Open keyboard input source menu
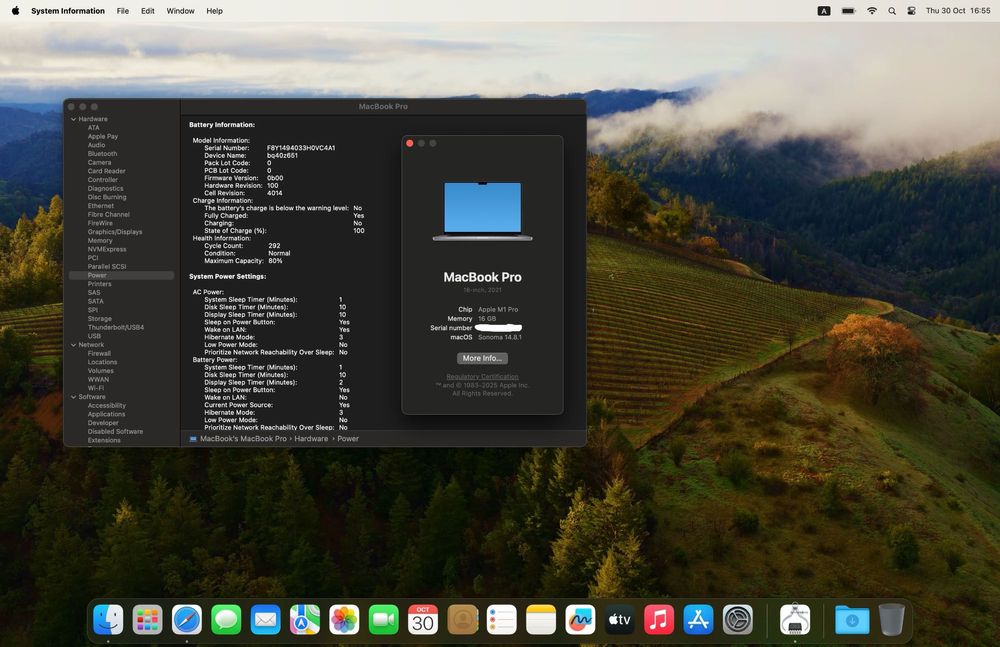1000x647 pixels. click(x=824, y=11)
